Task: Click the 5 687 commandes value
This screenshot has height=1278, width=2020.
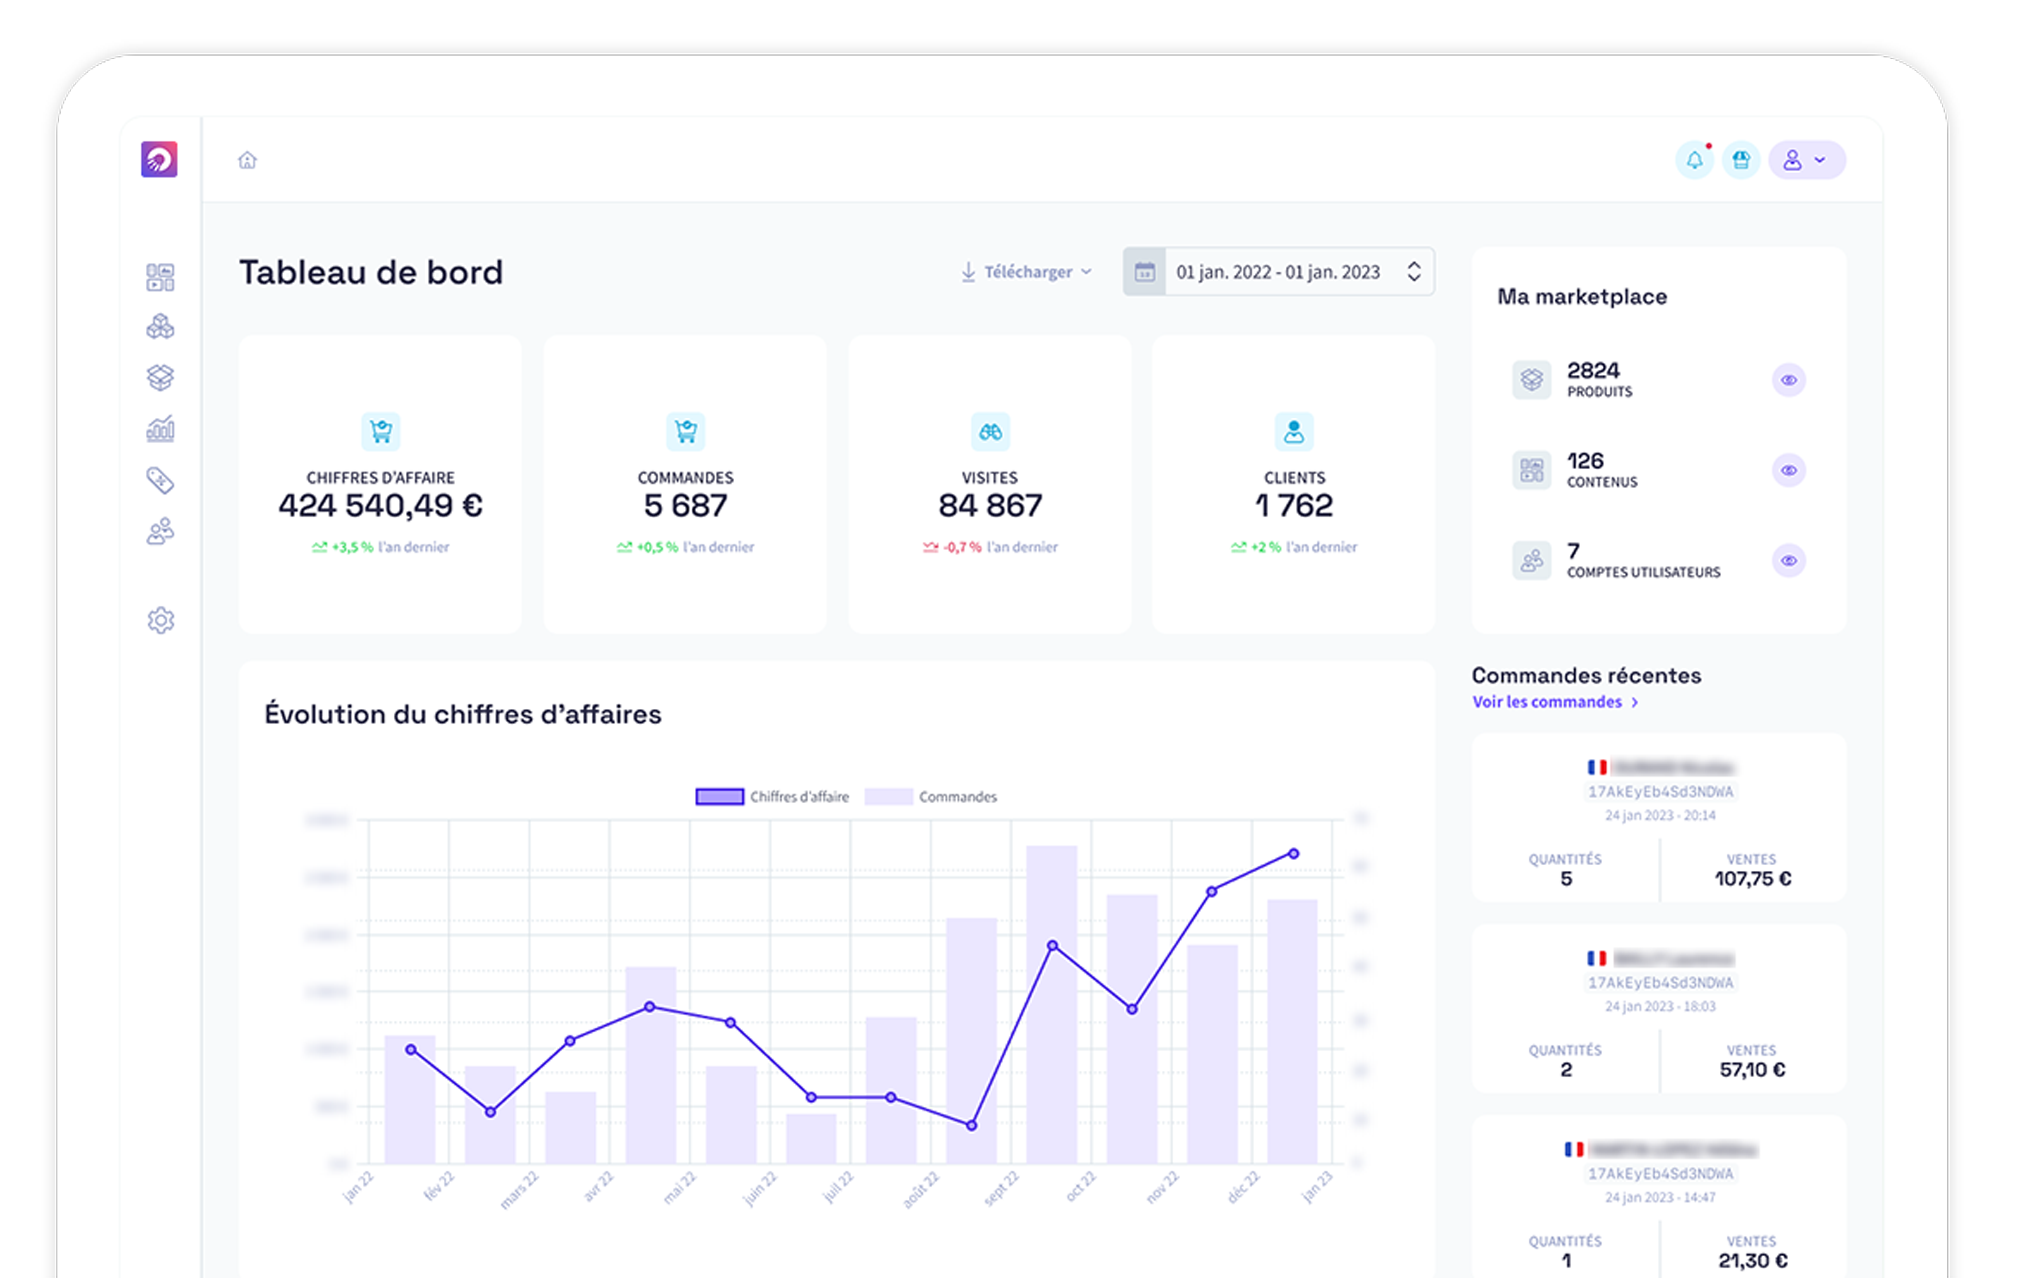Action: 686,506
